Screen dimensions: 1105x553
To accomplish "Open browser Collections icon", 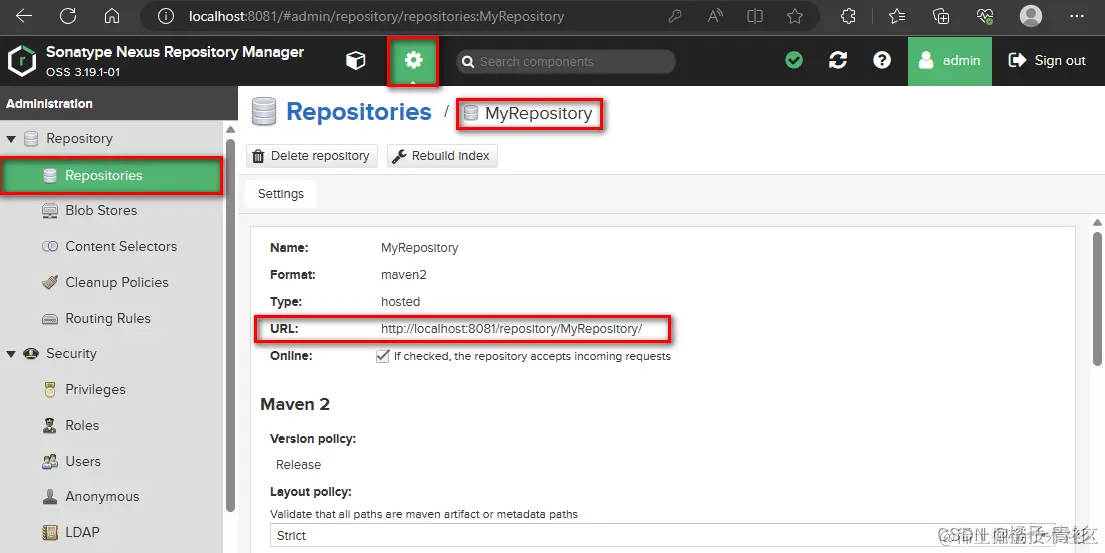I will [x=941, y=16].
